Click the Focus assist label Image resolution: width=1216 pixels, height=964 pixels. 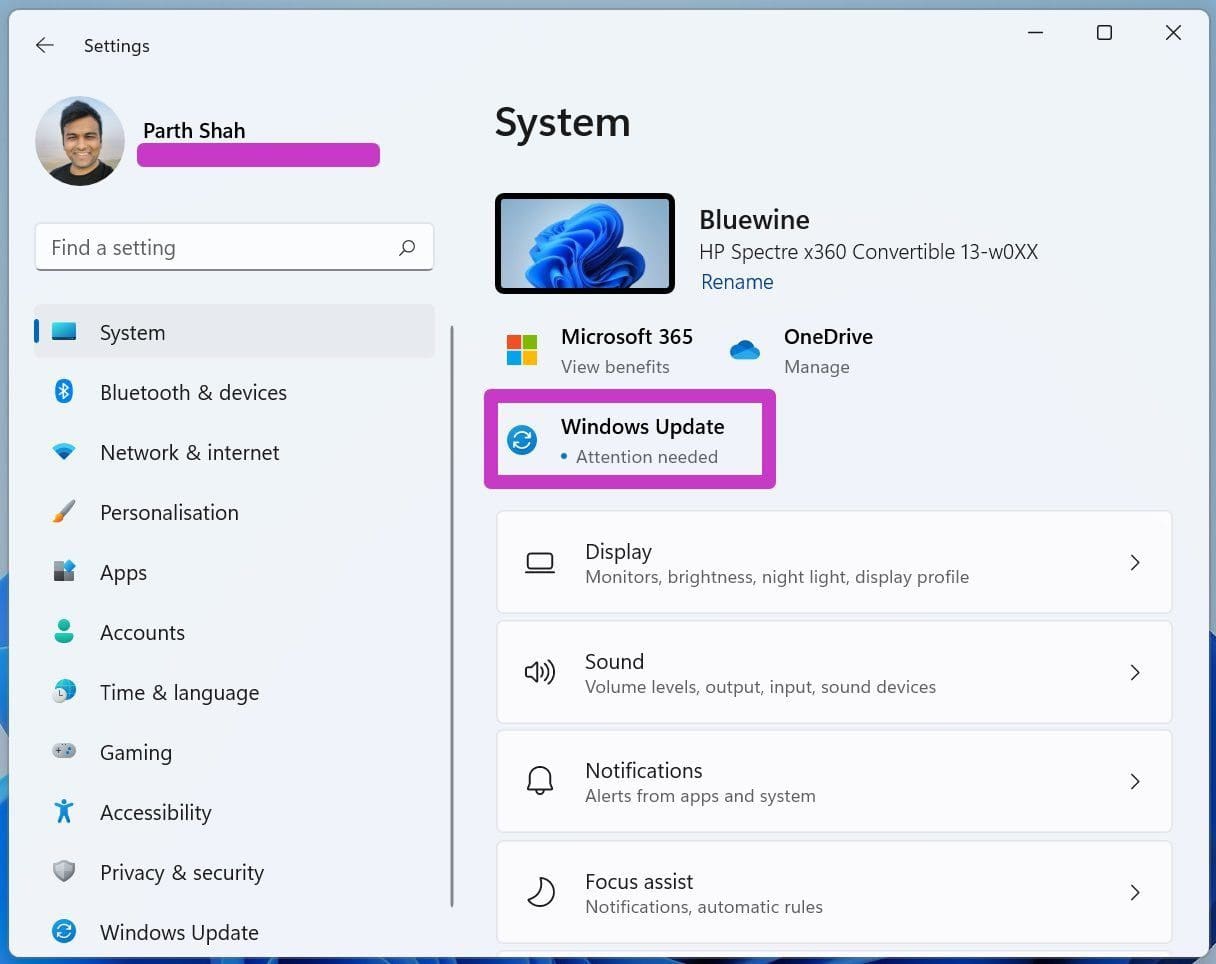(x=639, y=881)
